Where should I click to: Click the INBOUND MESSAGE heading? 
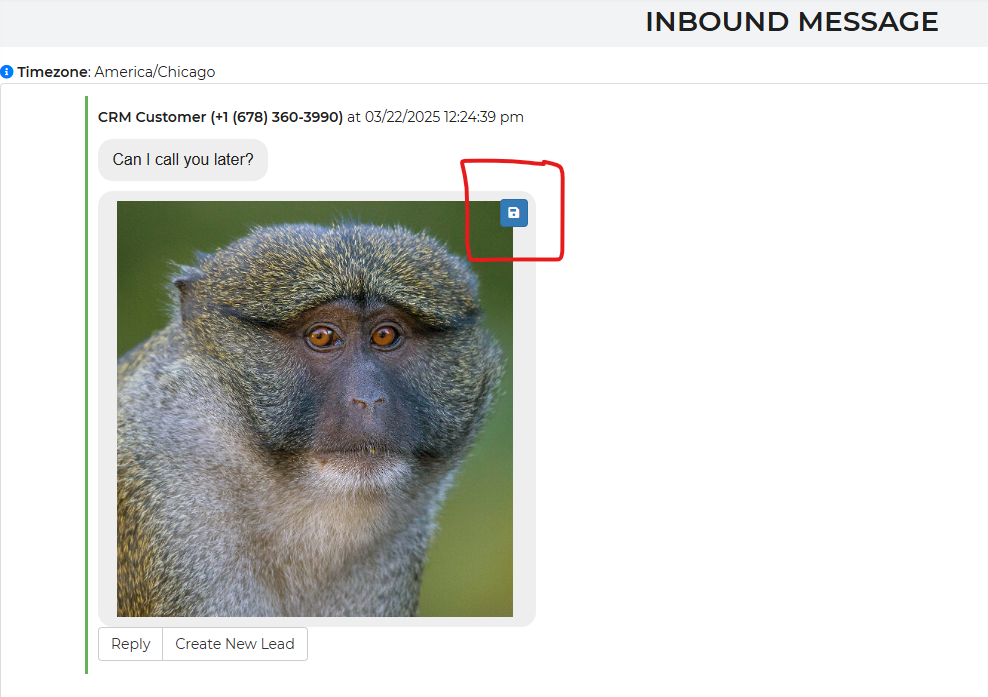(791, 22)
